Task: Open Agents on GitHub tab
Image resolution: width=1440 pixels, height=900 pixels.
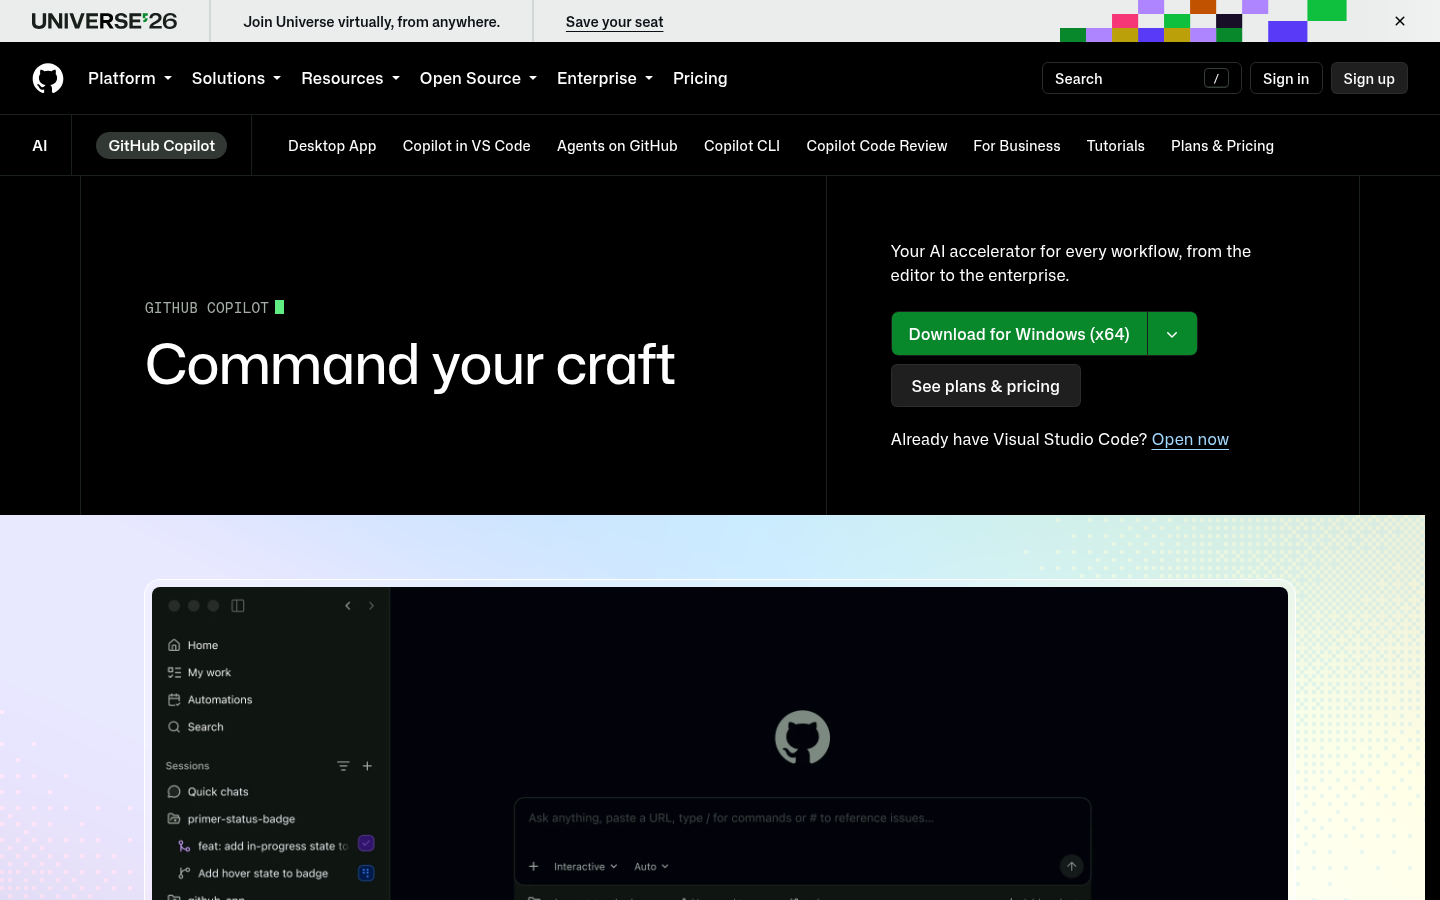Action: (617, 146)
